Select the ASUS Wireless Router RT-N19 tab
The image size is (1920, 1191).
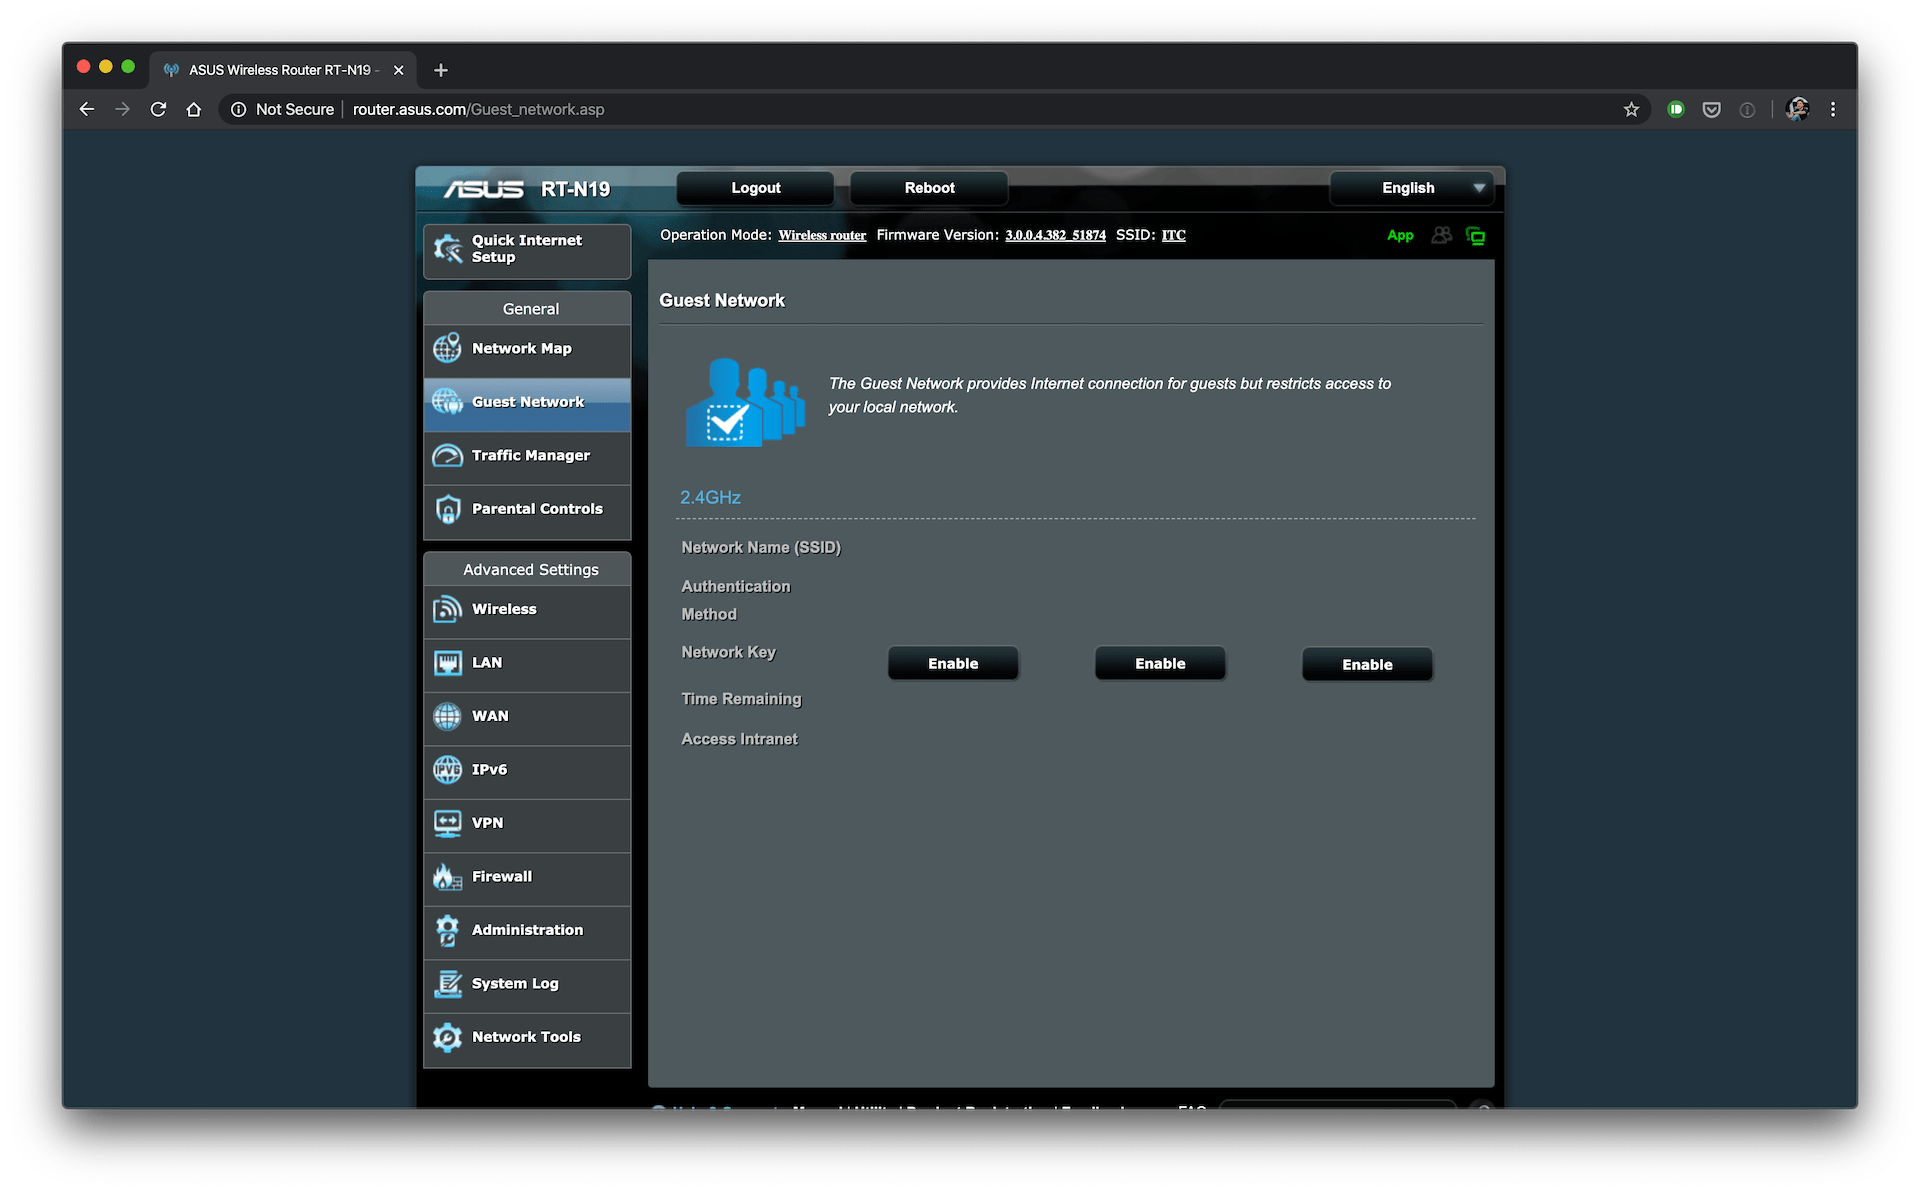pyautogui.click(x=283, y=70)
